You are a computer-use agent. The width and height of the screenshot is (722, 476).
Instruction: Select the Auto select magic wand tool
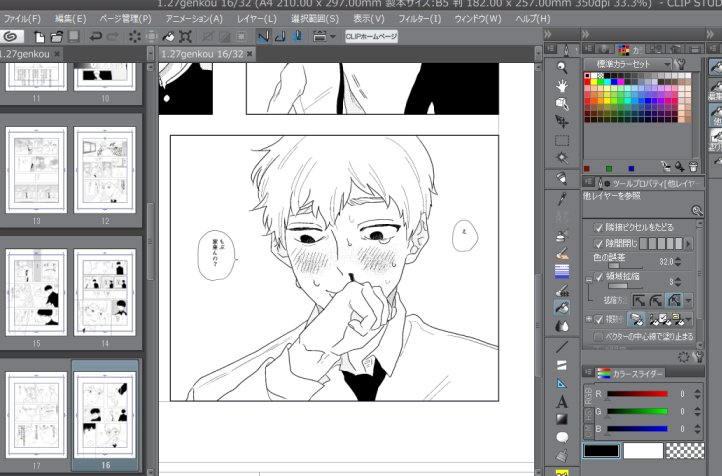point(562,157)
